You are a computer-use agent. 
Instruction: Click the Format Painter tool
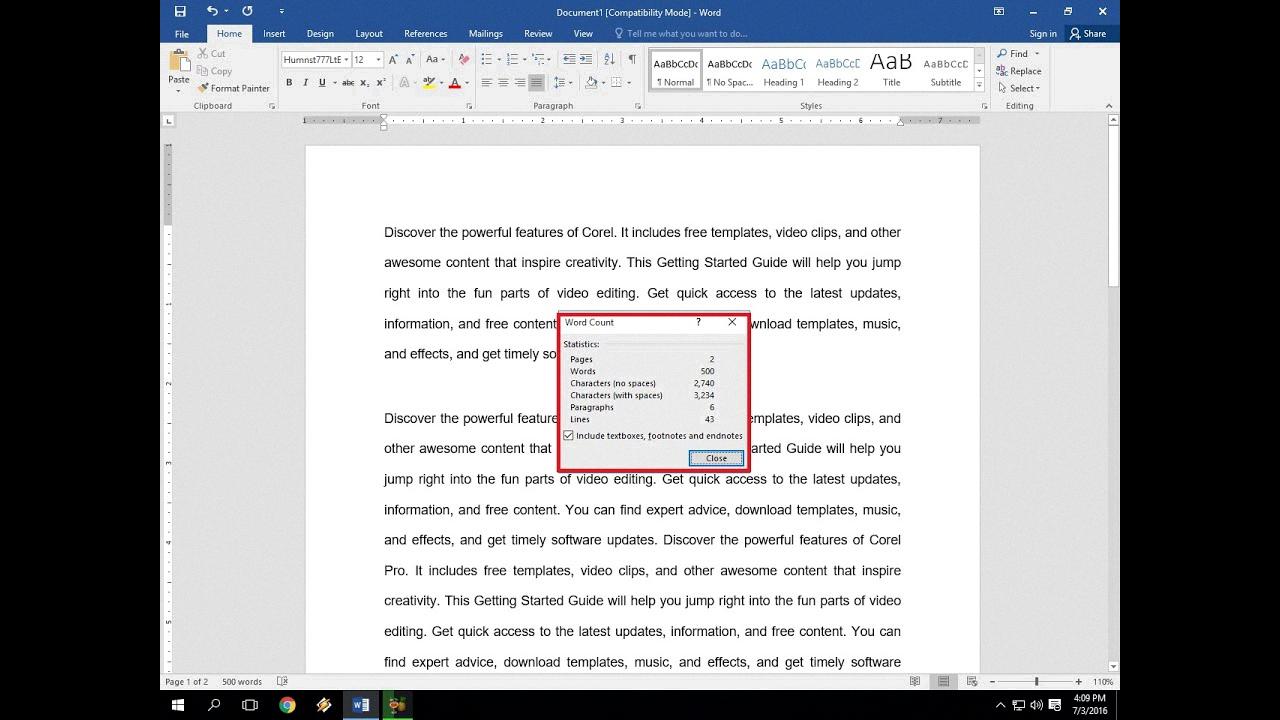coord(234,88)
